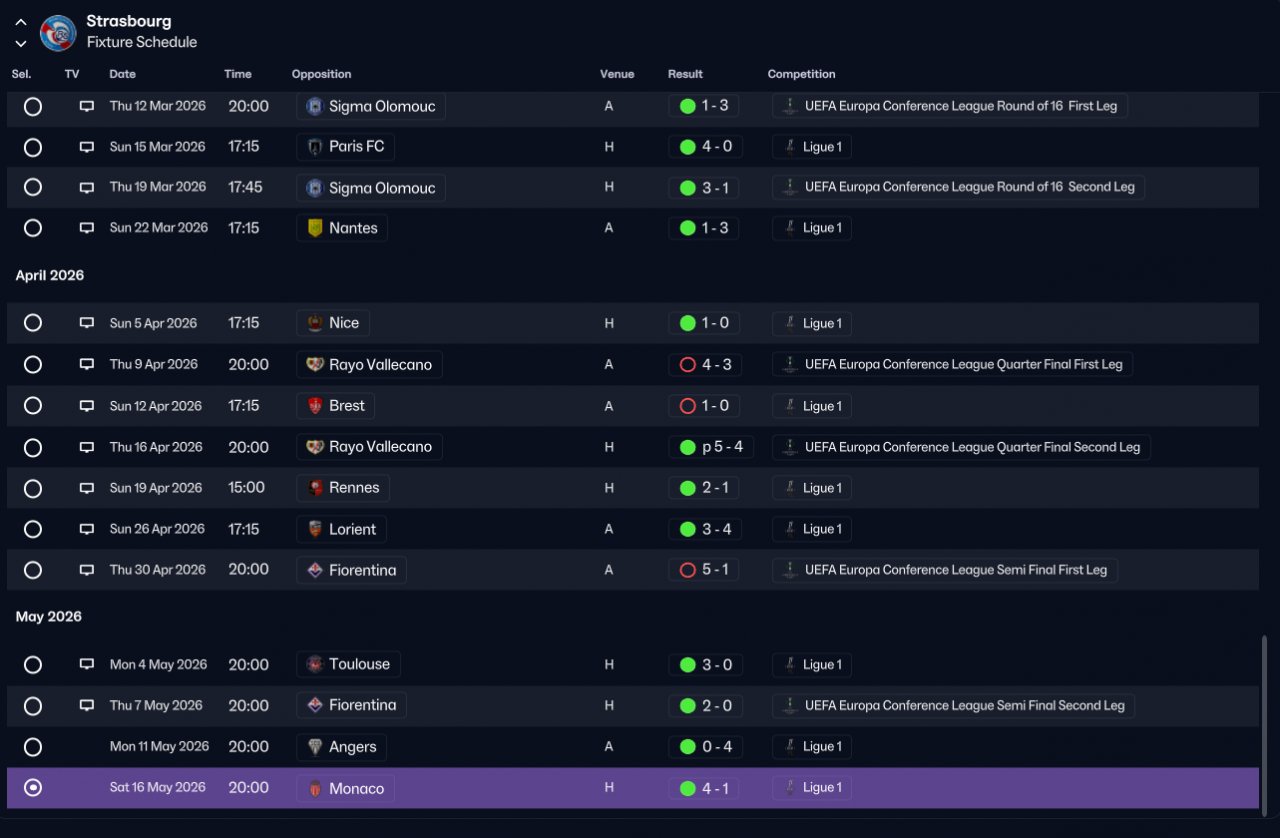The width and height of the screenshot is (1280, 838).
Task: Click the Result column header
Action: 685,74
